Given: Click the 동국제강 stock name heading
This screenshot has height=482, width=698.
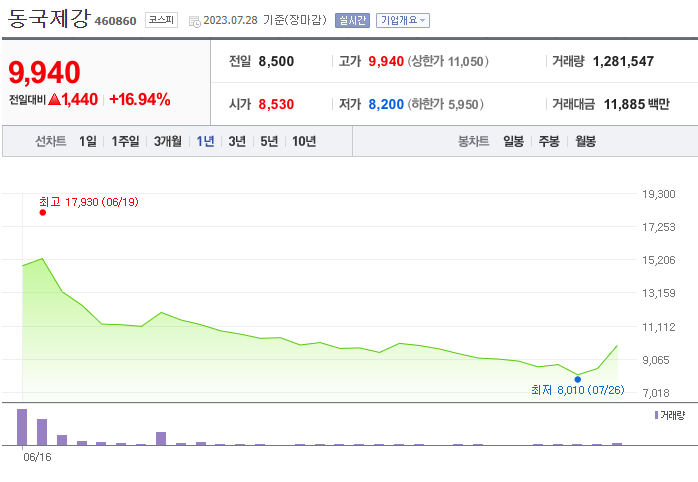Looking at the screenshot, I should click(49, 19).
